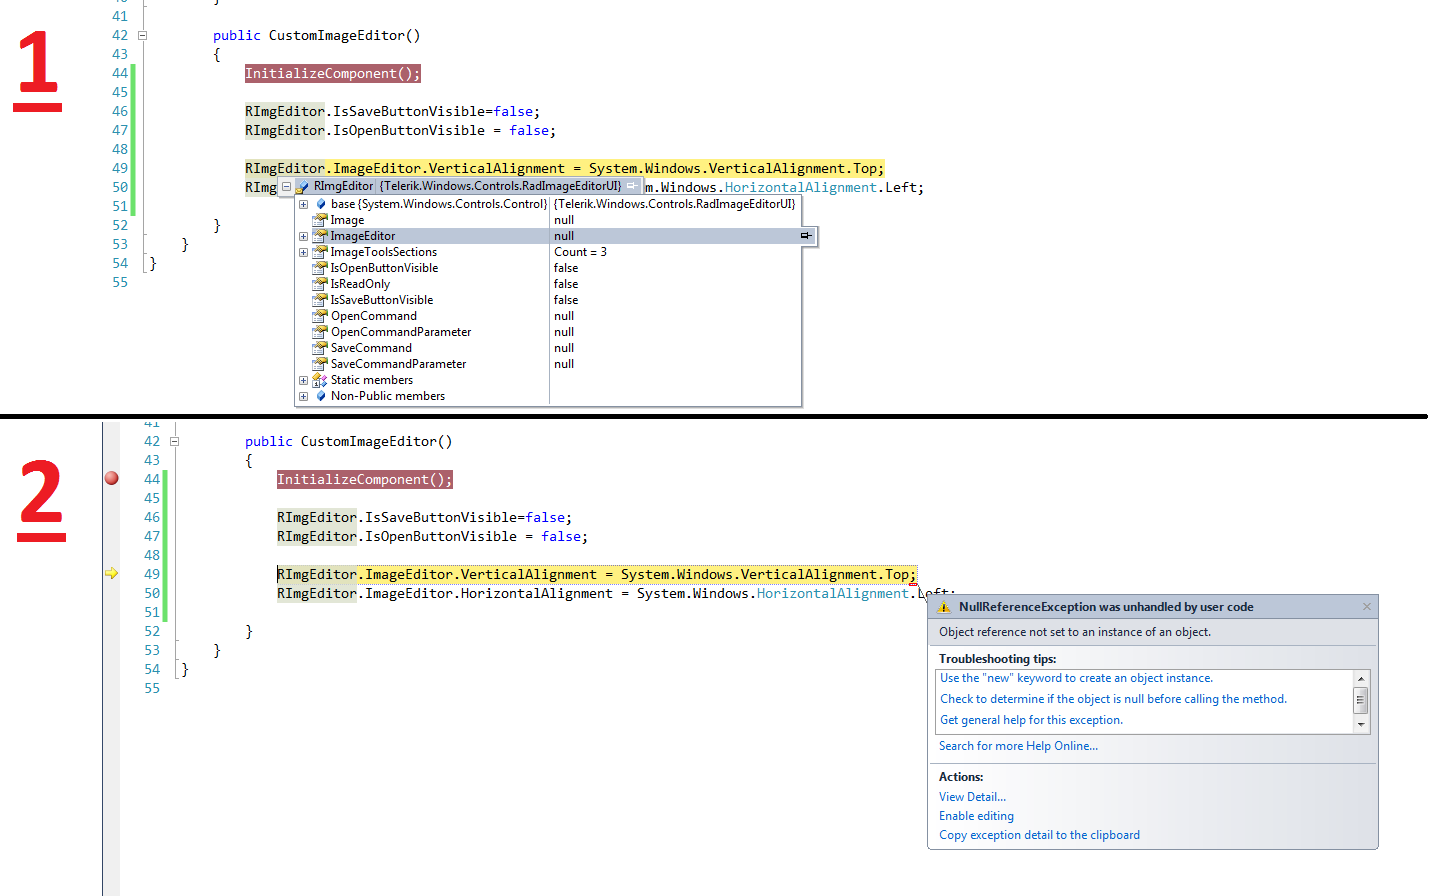
Task: Toggle the red breakpoint on line 44
Action: point(112,479)
